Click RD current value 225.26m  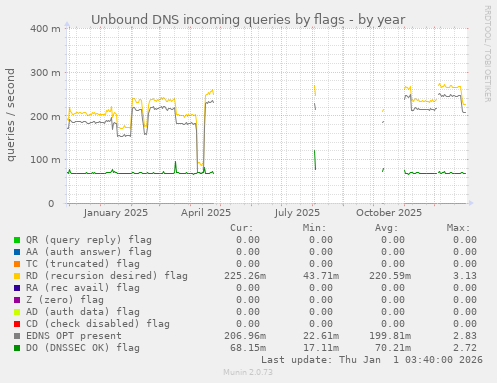245,276
